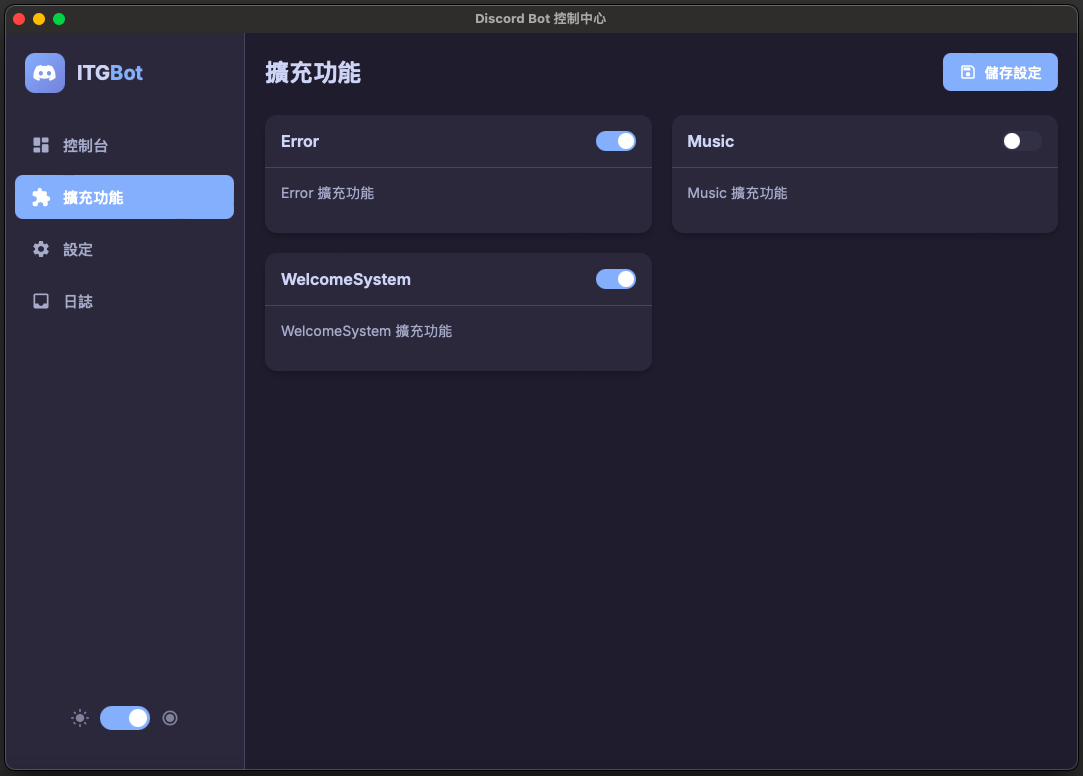Click the ITGBot Discord logo icon
Viewport: 1083px width, 776px height.
click(44, 73)
